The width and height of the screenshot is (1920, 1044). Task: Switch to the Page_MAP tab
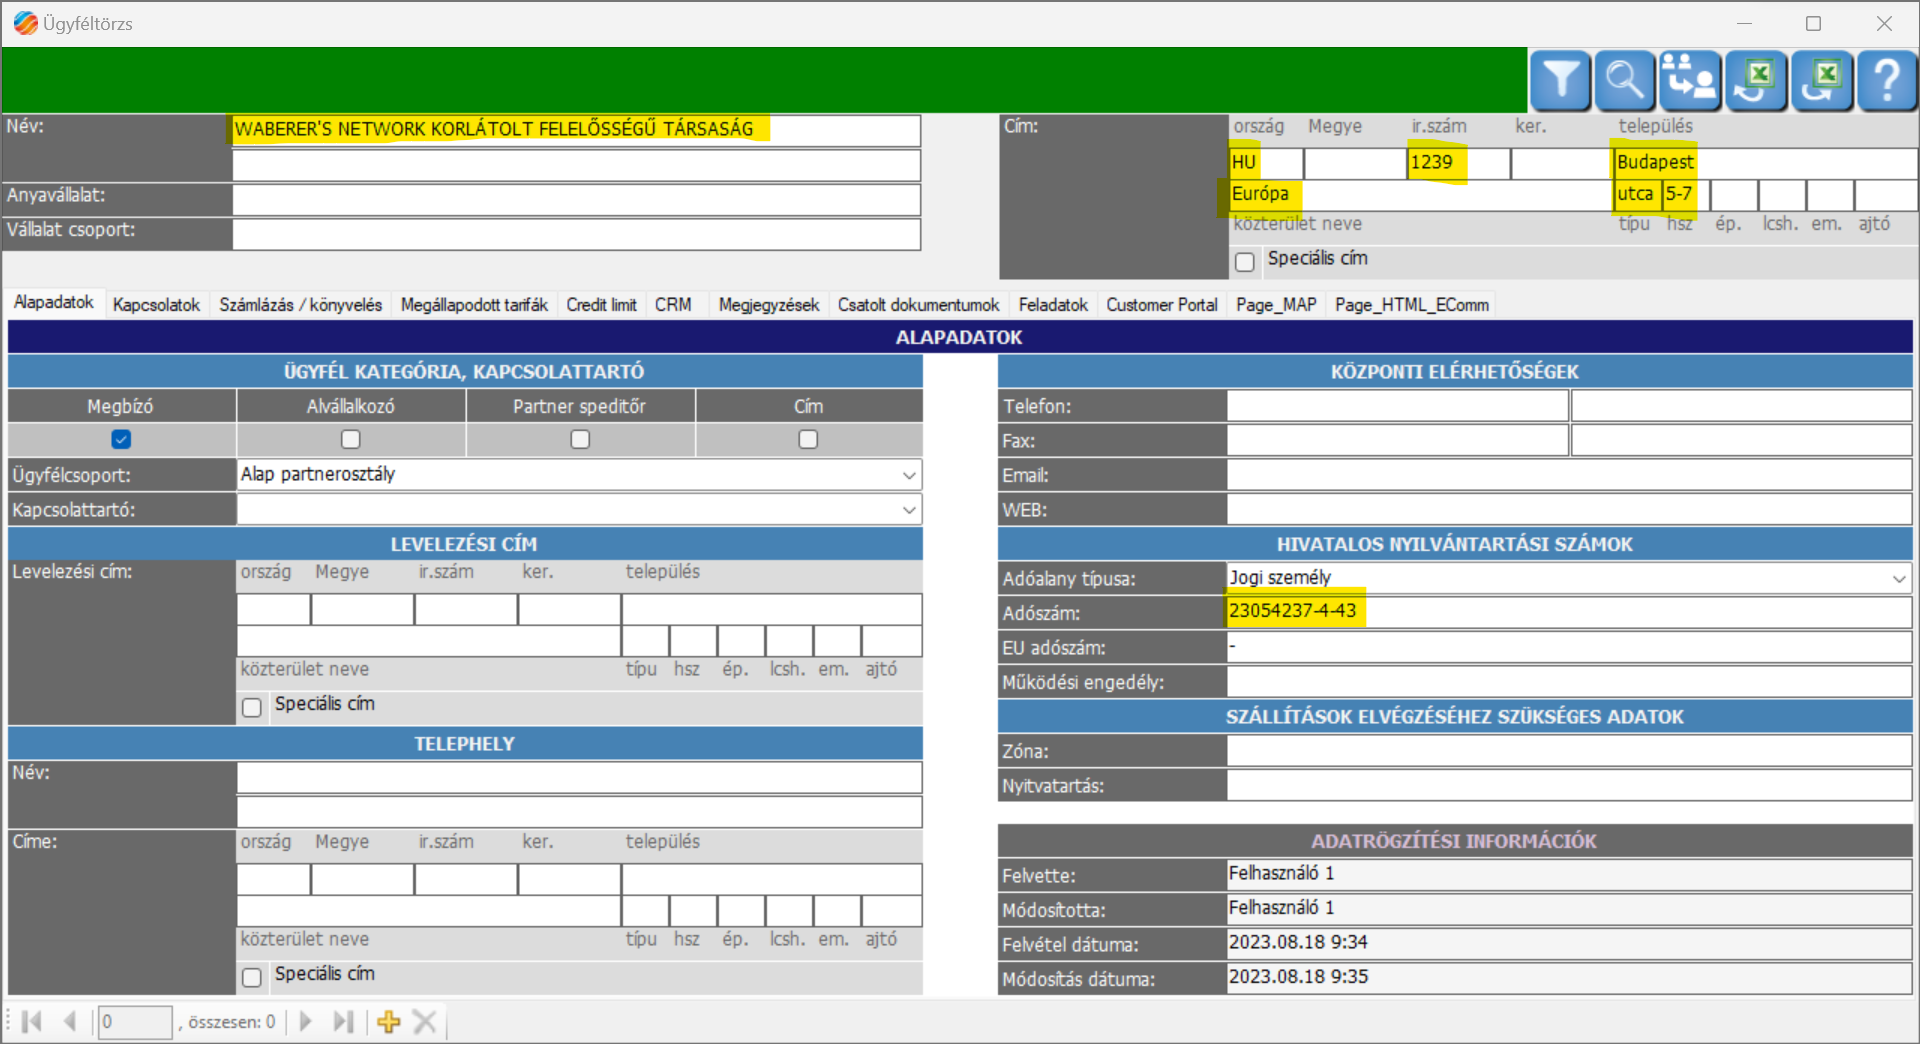pos(1276,304)
